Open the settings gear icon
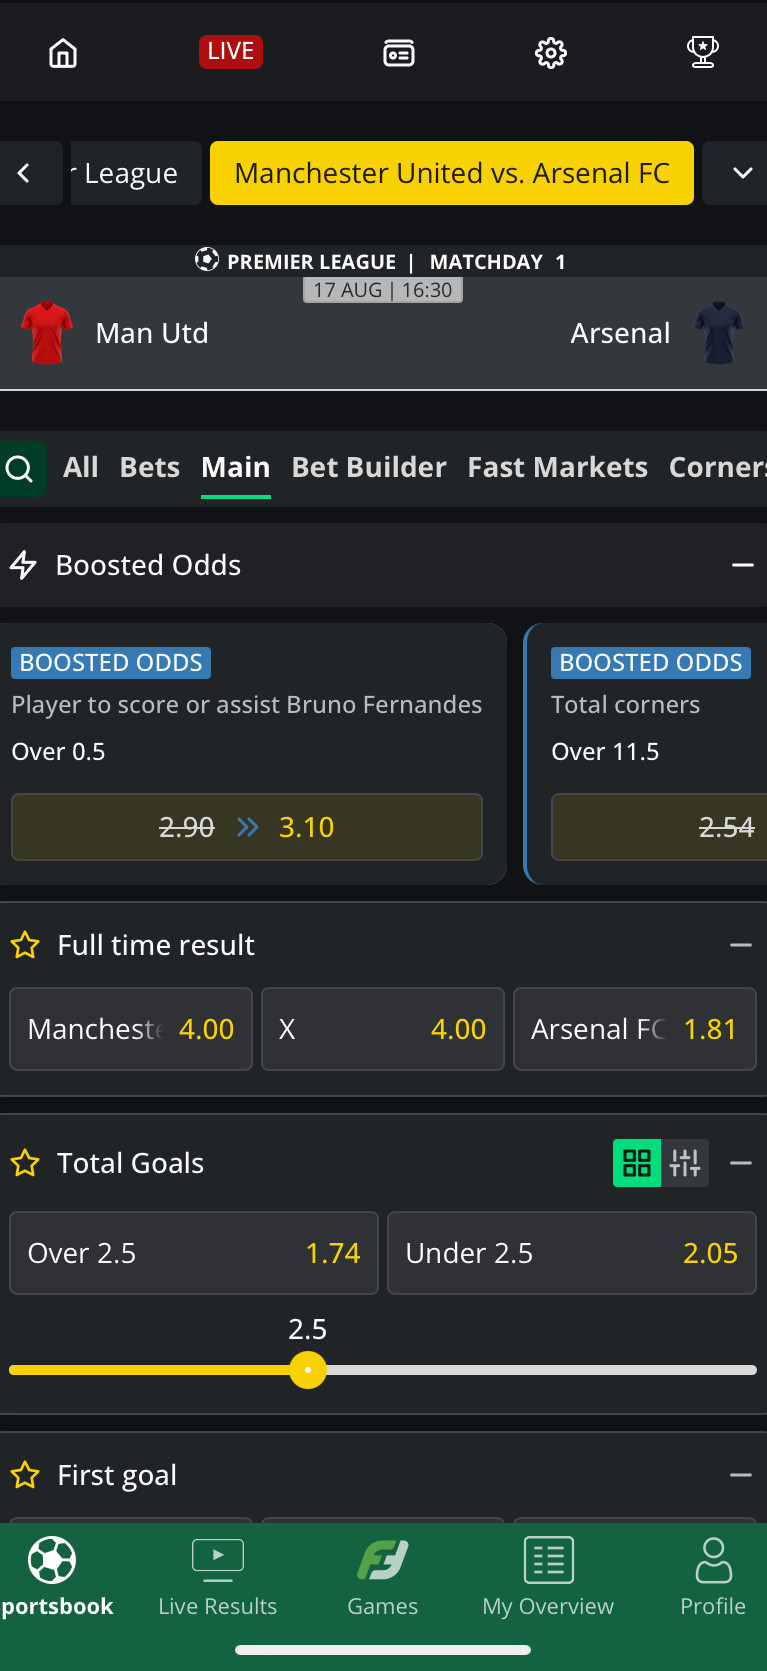767x1671 pixels. coord(551,52)
